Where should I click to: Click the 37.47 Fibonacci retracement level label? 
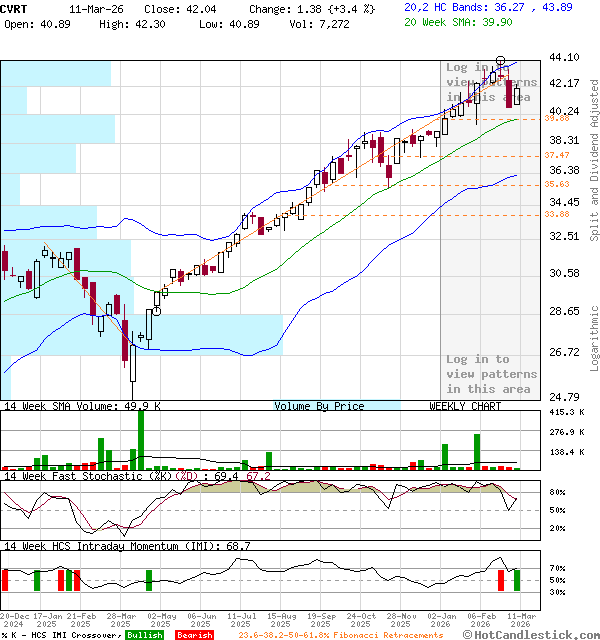(557, 156)
